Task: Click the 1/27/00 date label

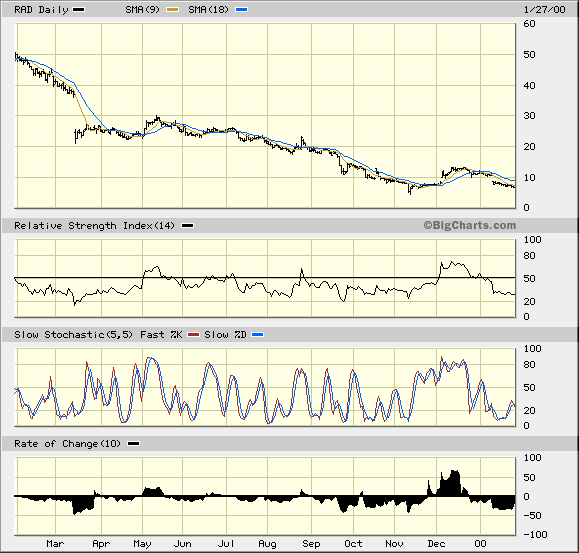Action: click(544, 10)
